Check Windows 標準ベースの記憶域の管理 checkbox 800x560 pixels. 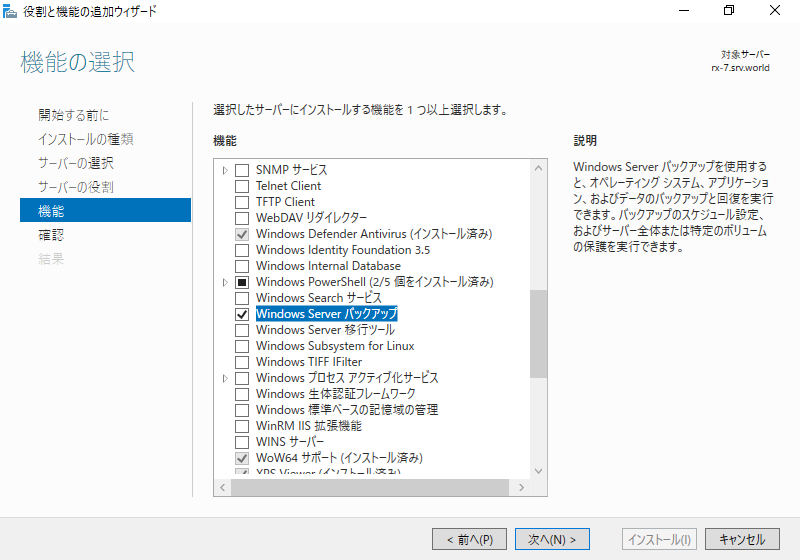[242, 410]
